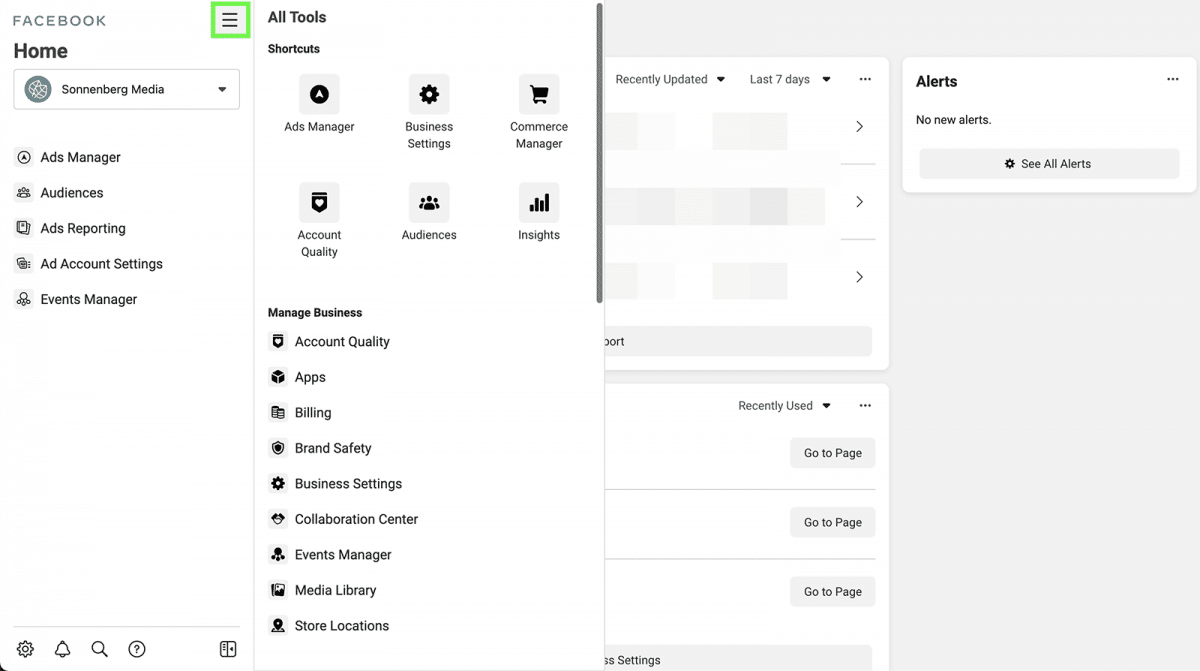
Task: Click the Media Library image icon
Action: (278, 590)
